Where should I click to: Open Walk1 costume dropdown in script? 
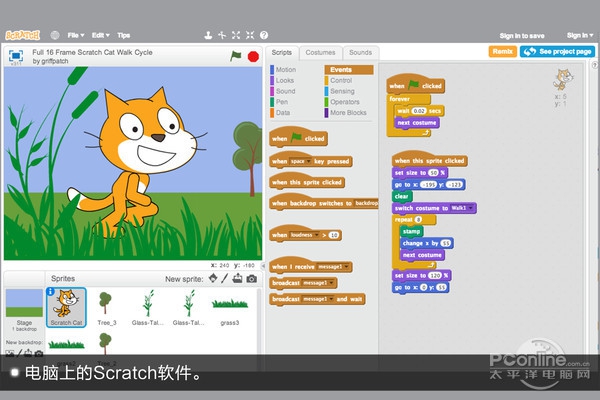[x=471, y=207]
